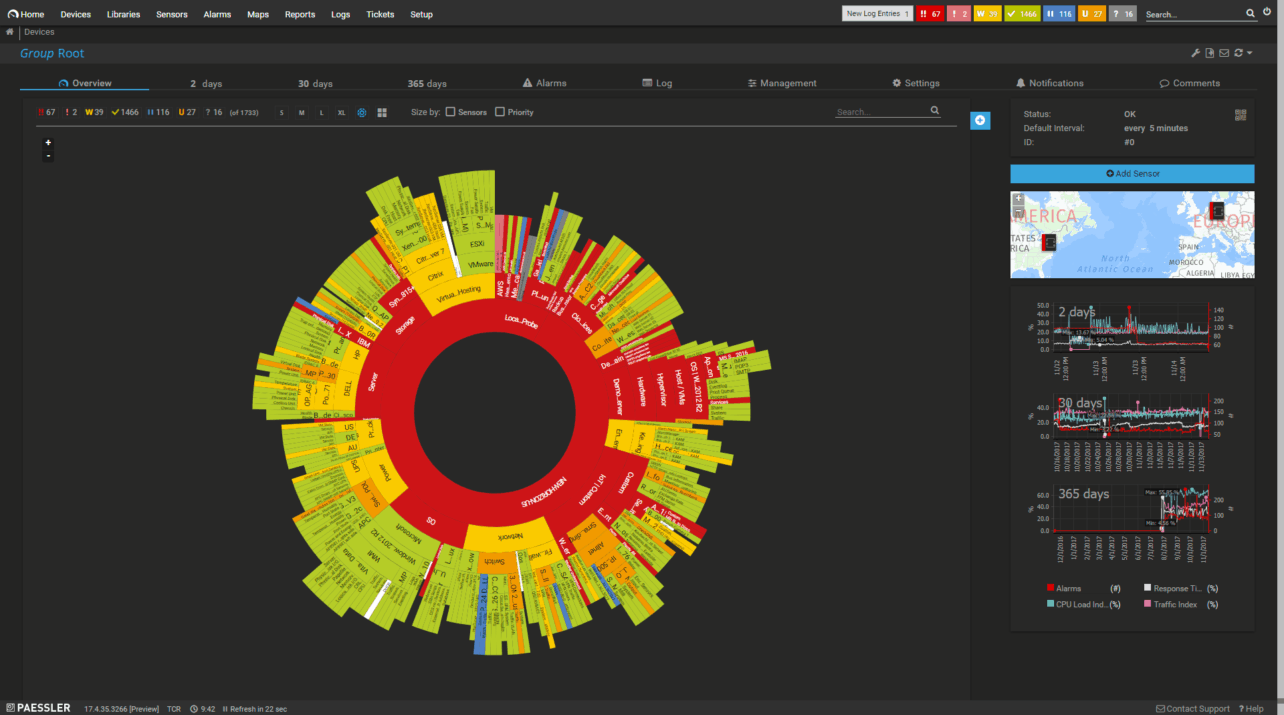Select the sunburst view icon
Screen dimensions: 1284x715
pyautogui.click(x=361, y=112)
